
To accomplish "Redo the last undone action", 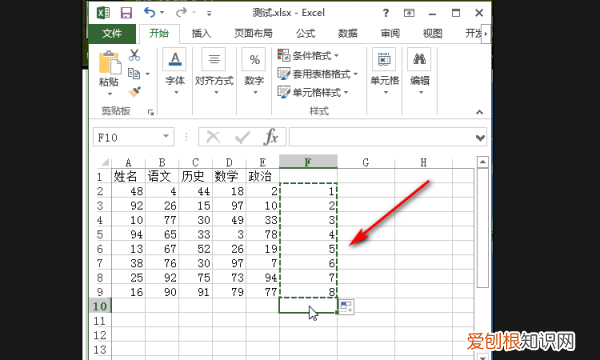I will 181,13.
